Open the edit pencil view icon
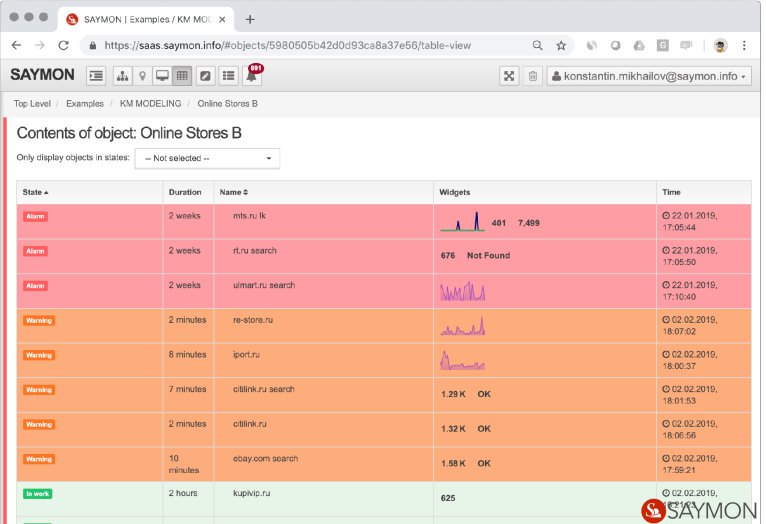 click(x=206, y=76)
